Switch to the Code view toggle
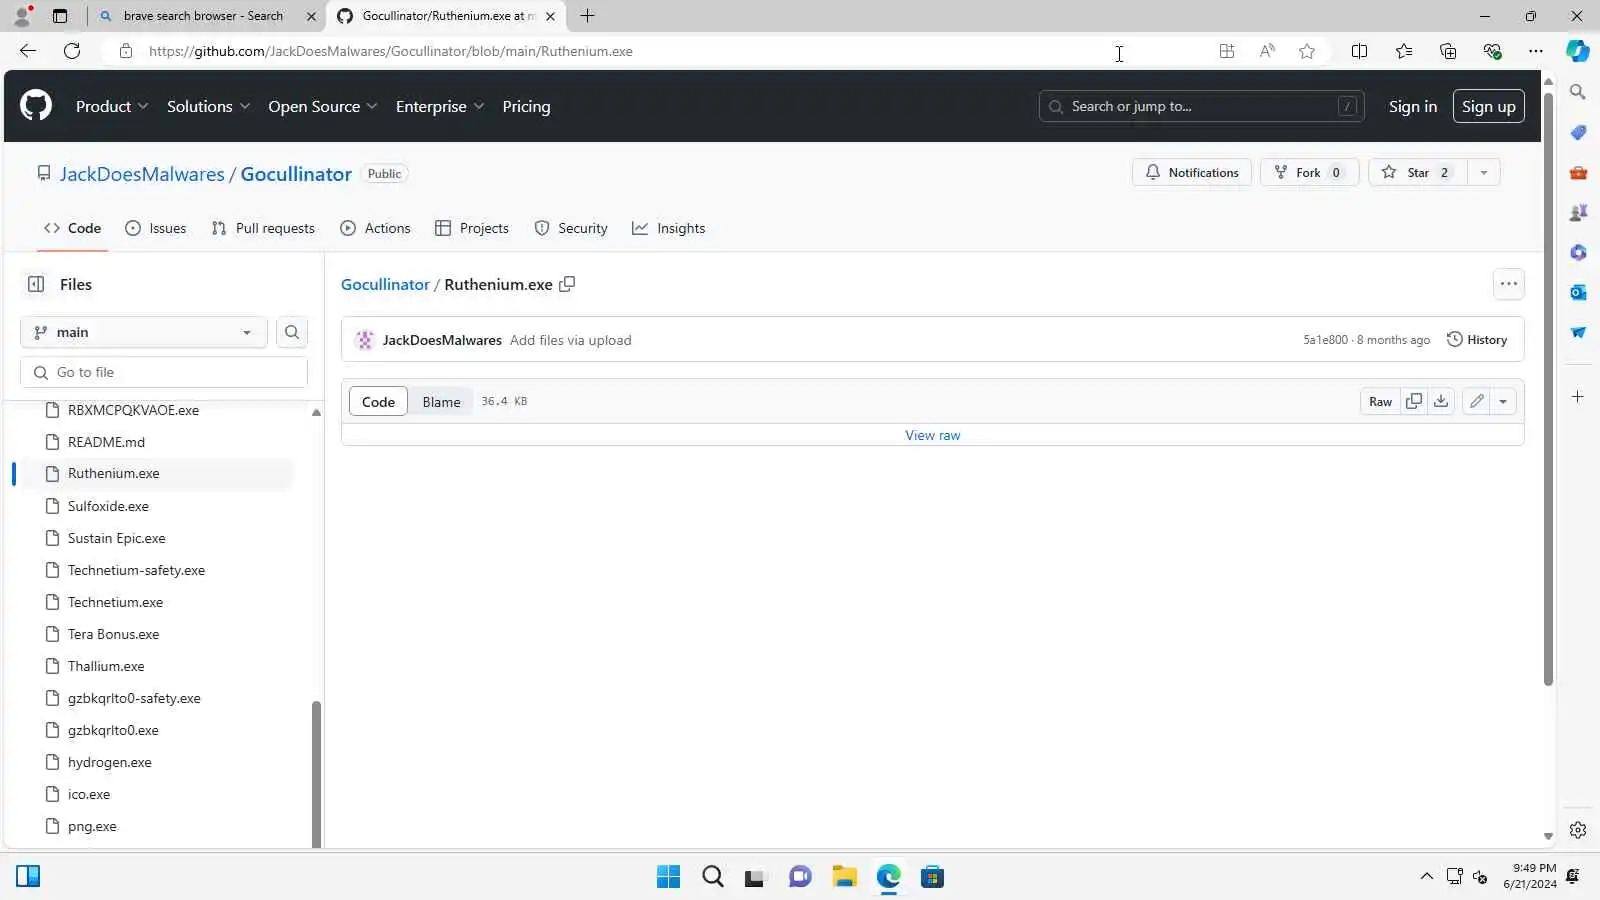This screenshot has height=900, width=1600. click(378, 401)
